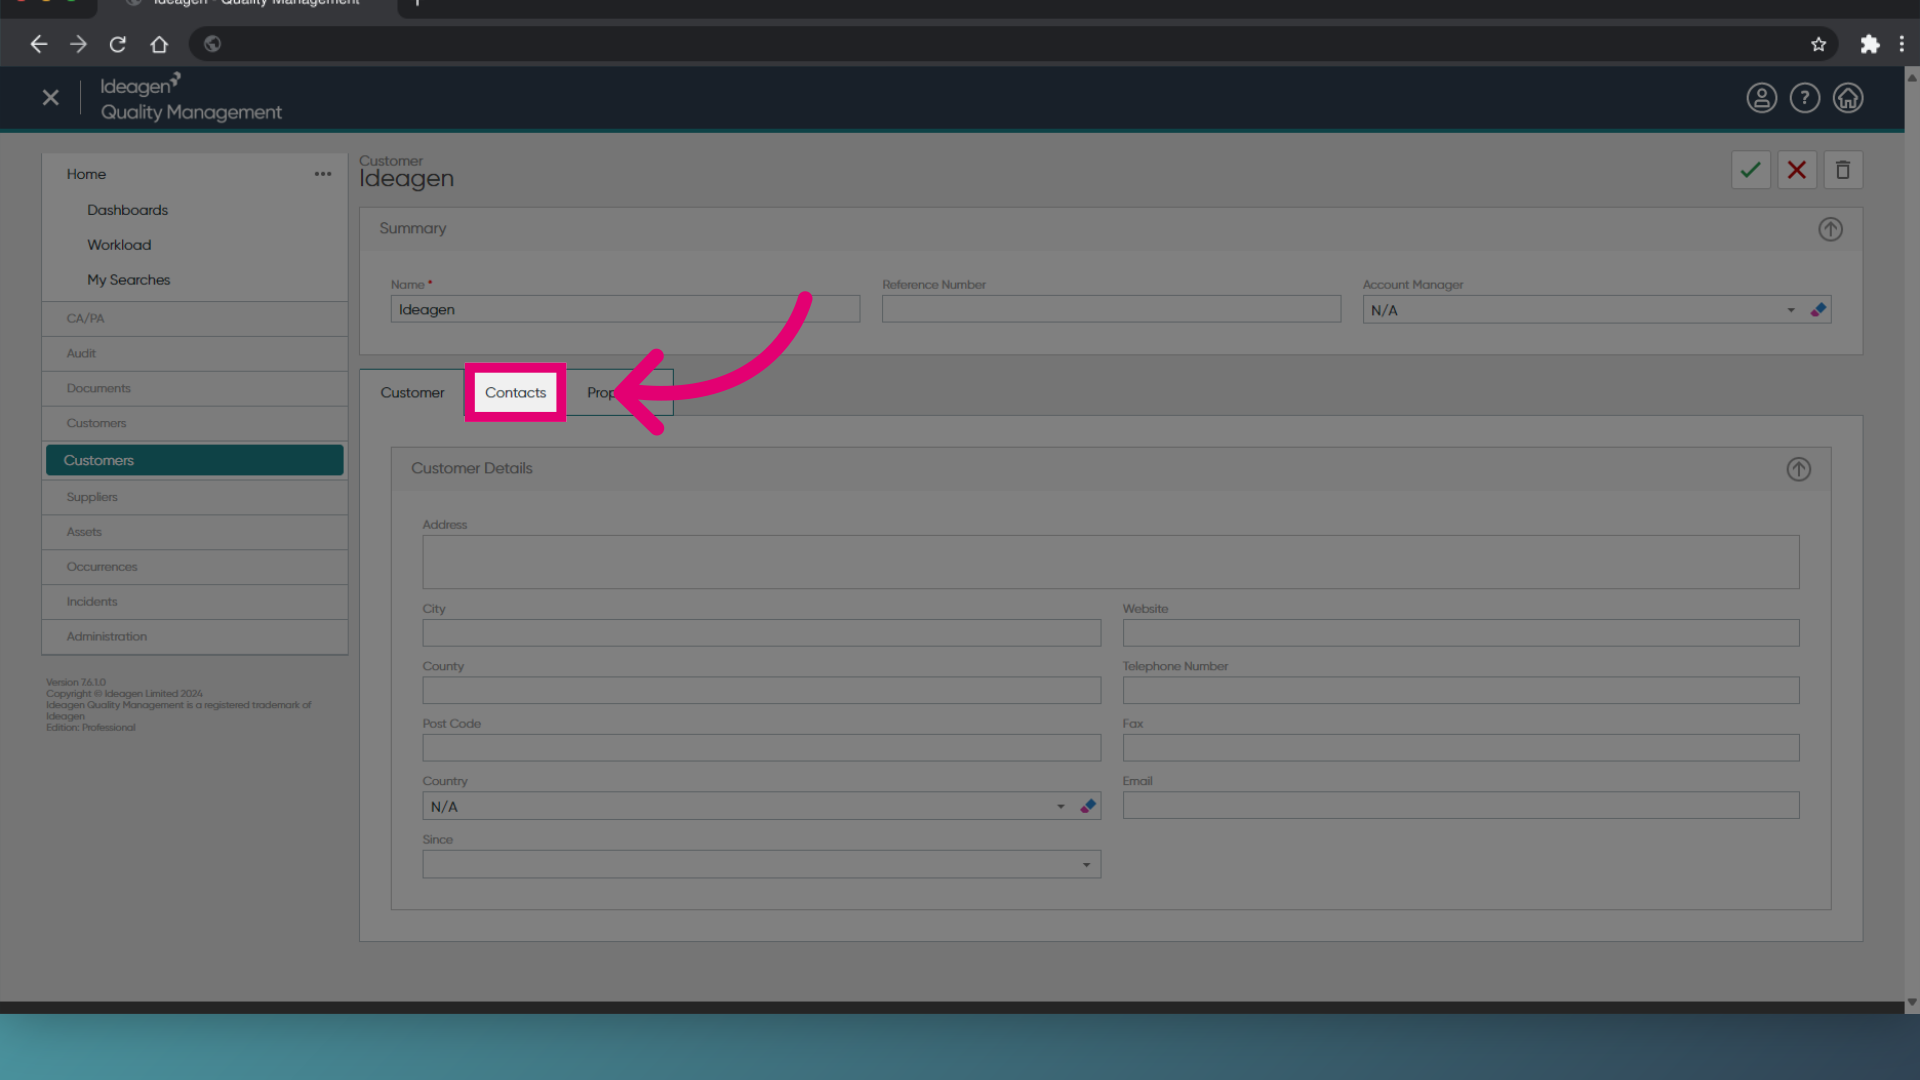Expand Assets sidebar section

tap(195, 532)
